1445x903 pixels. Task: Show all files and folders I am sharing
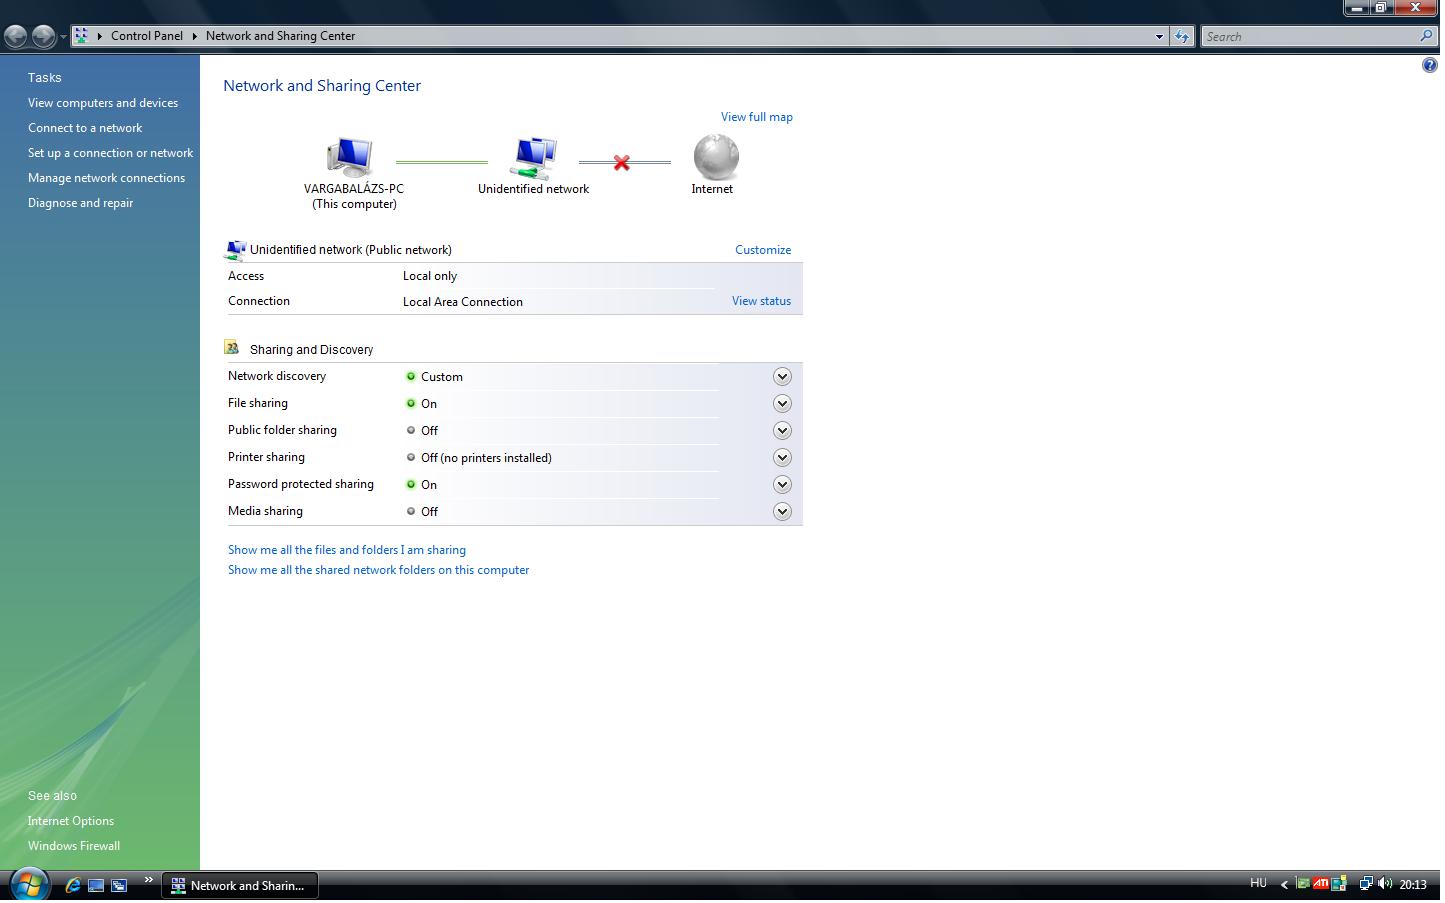[347, 550]
